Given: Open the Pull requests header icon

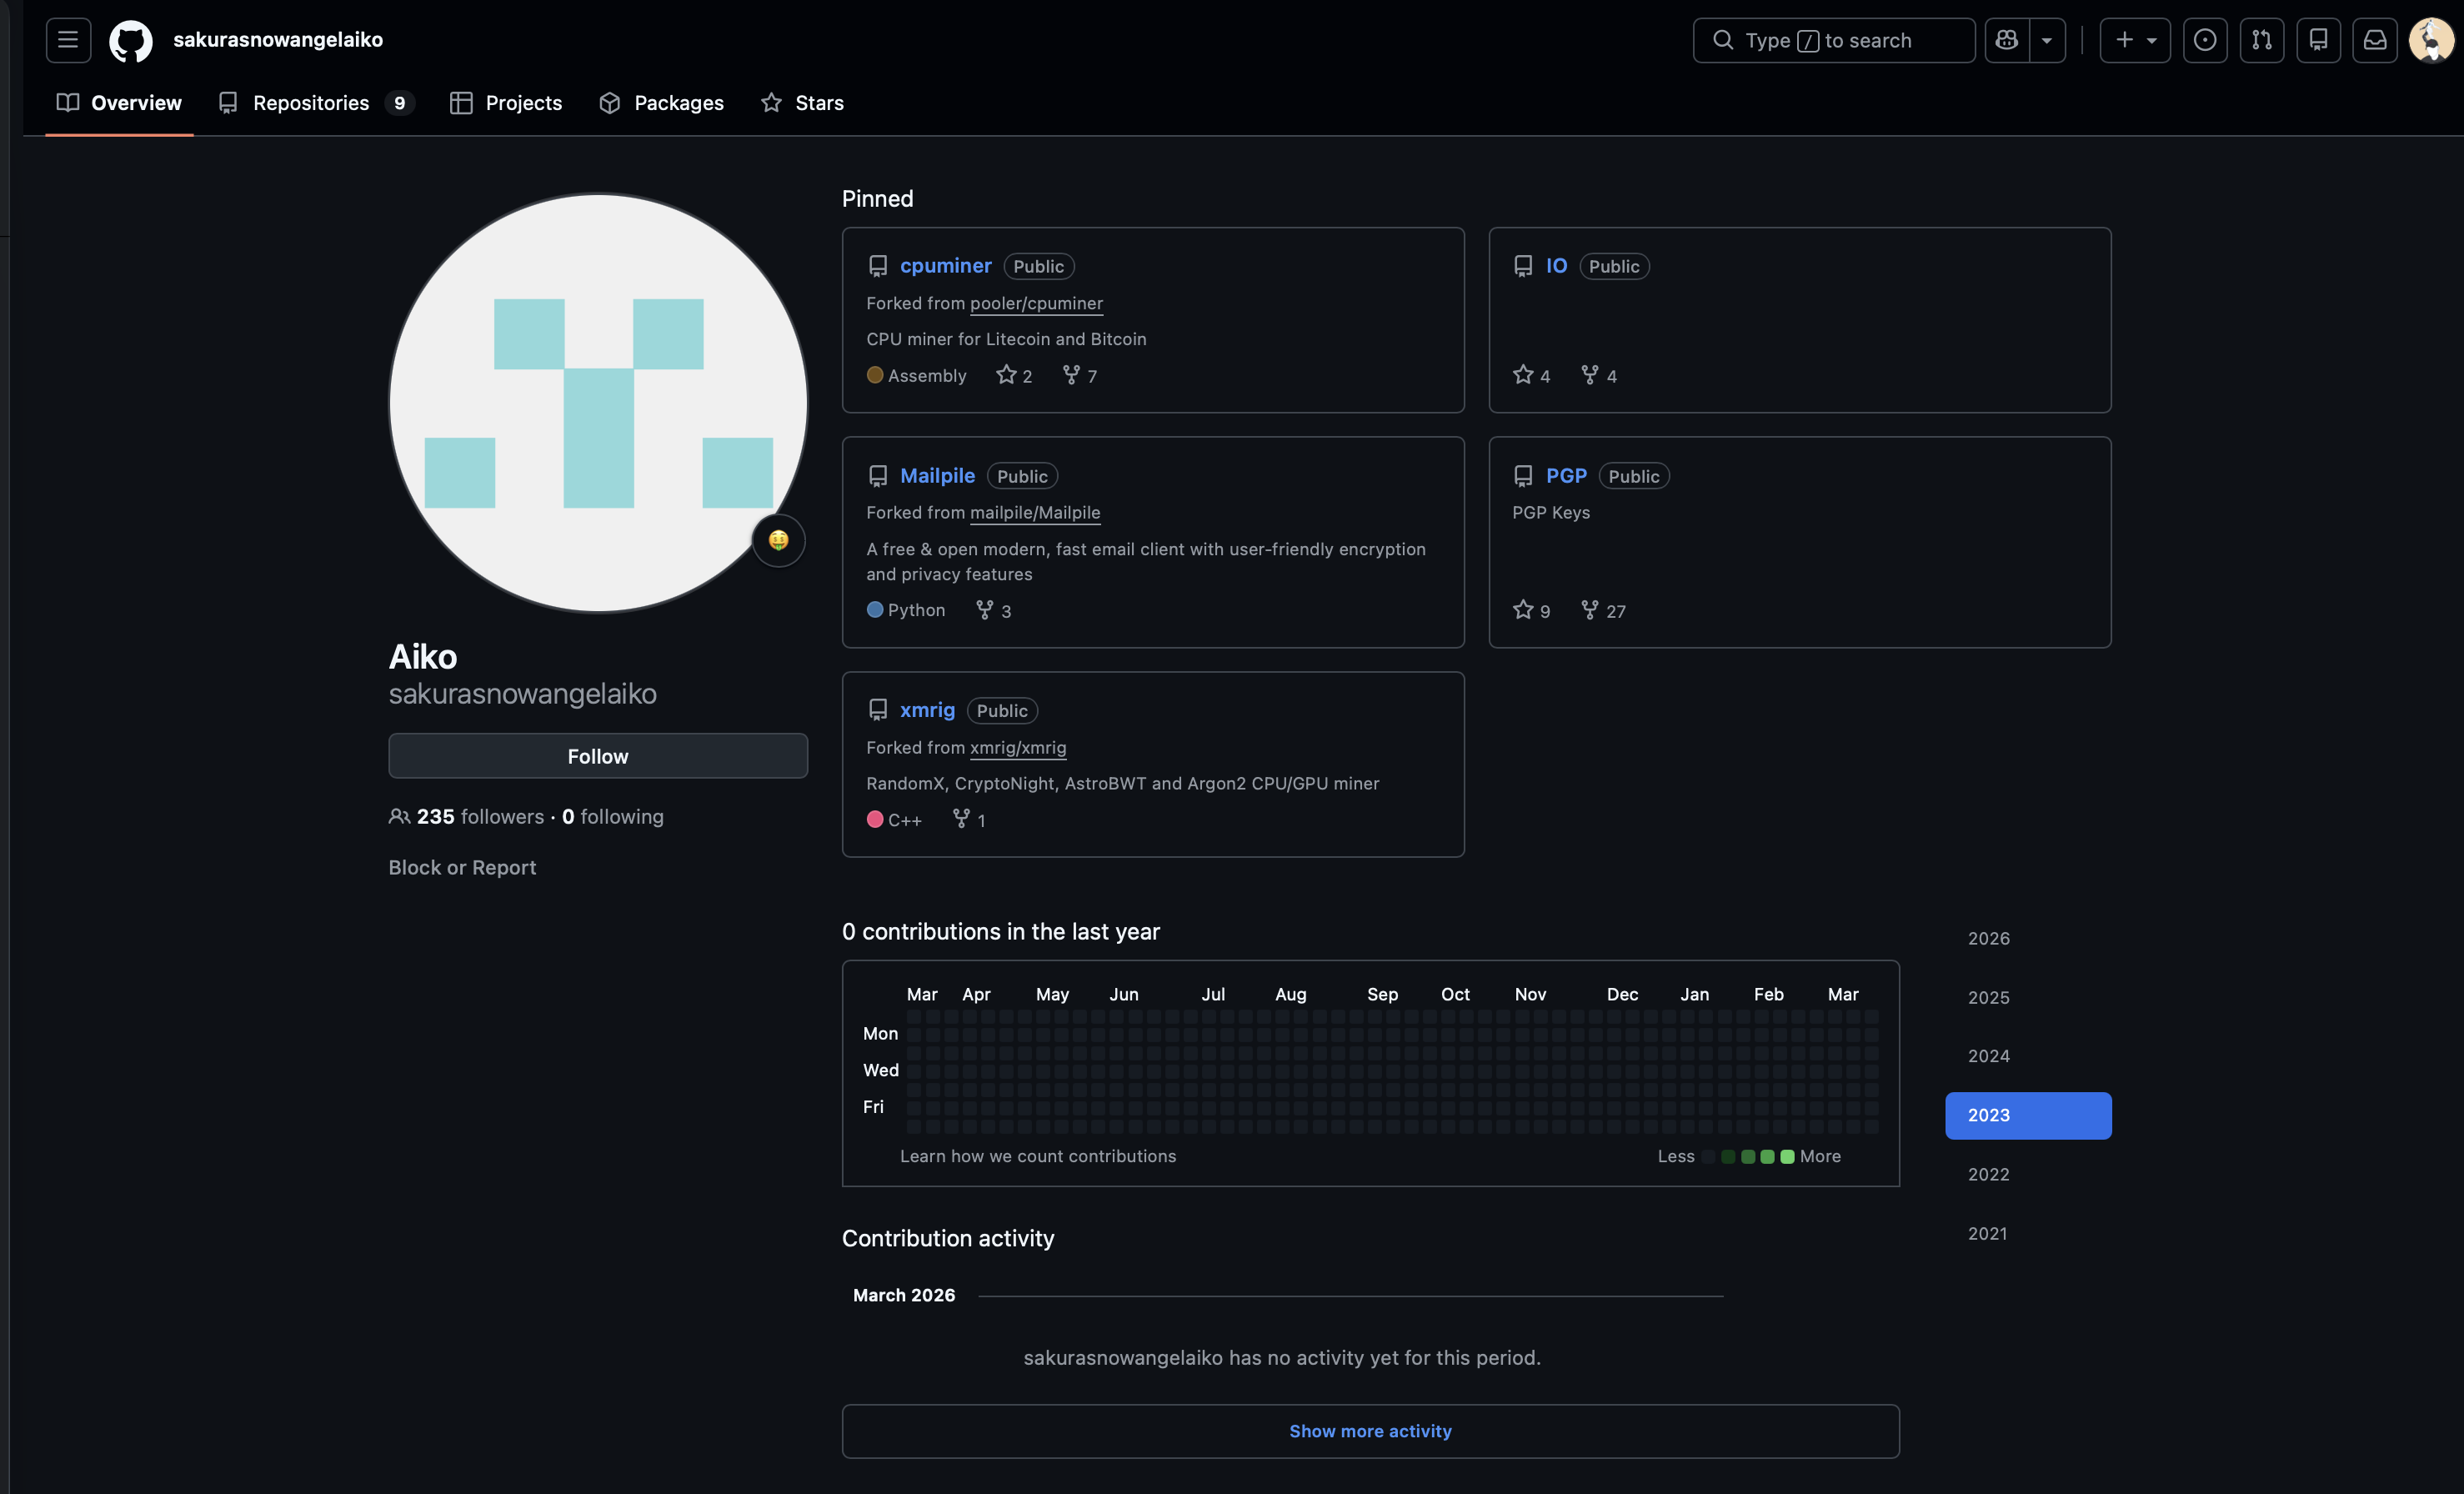Looking at the screenshot, I should coord(2261,40).
